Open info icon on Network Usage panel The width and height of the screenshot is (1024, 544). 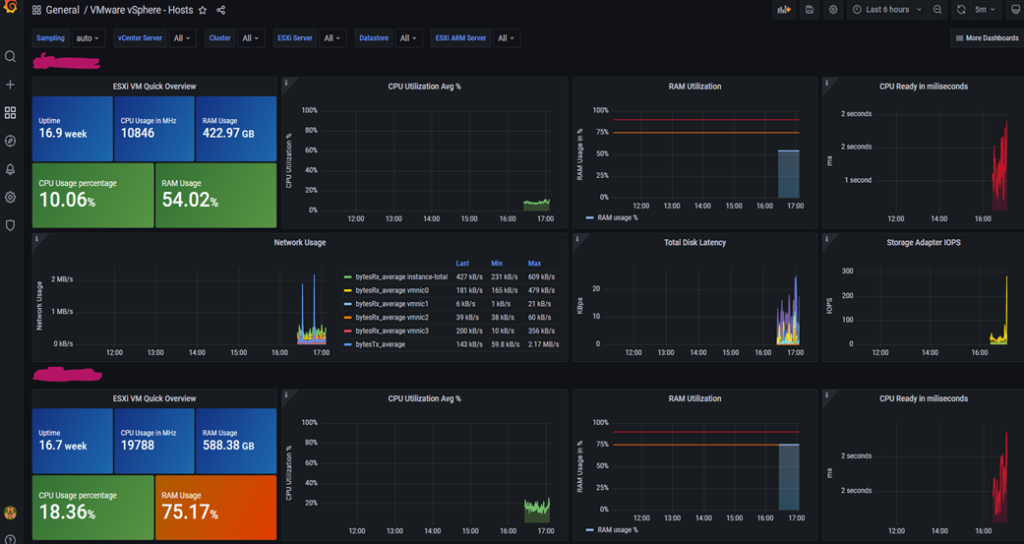pos(37,239)
